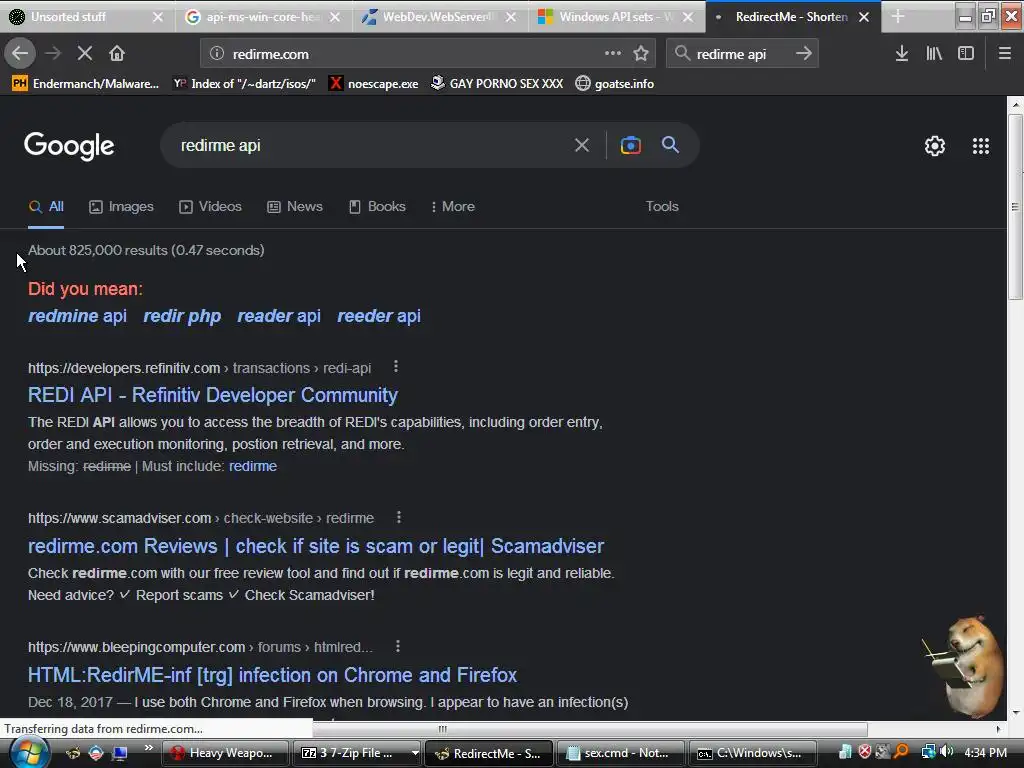Go to Google homepage via logo
Viewport: 1024px width, 768px height.
69,146
